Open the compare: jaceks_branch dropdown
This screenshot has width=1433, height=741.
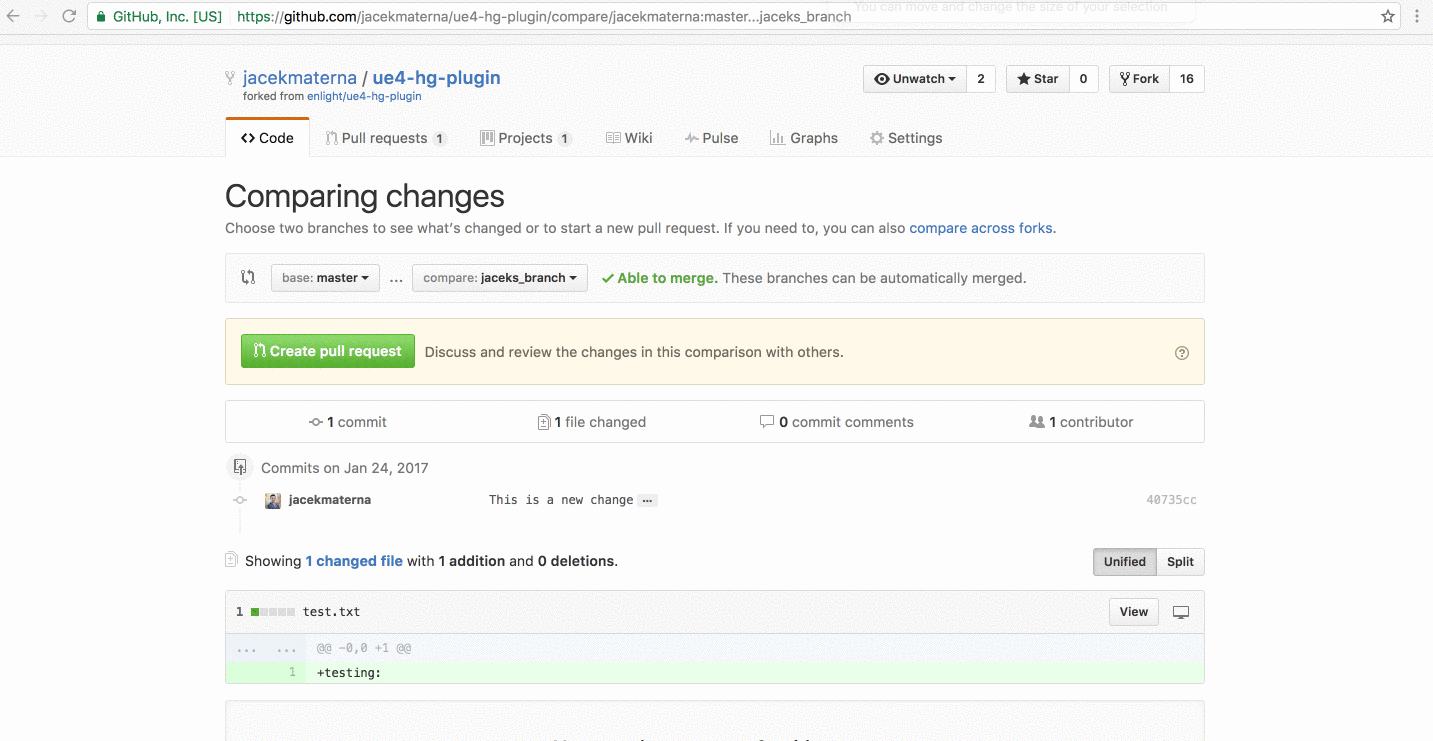500,278
